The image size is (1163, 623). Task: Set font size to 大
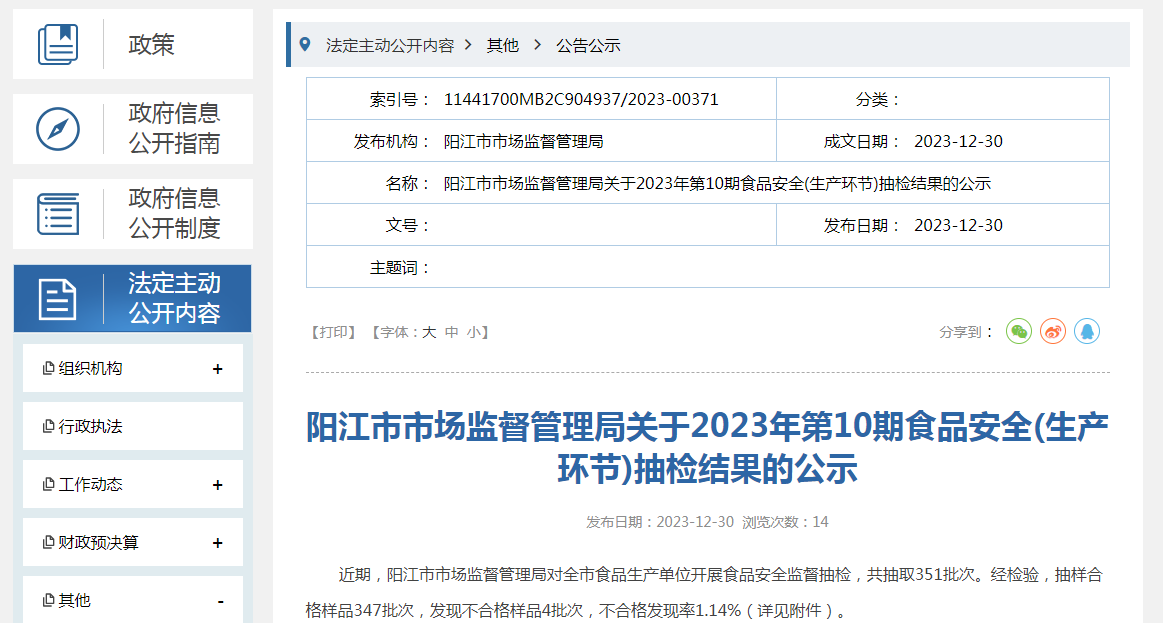(x=429, y=332)
